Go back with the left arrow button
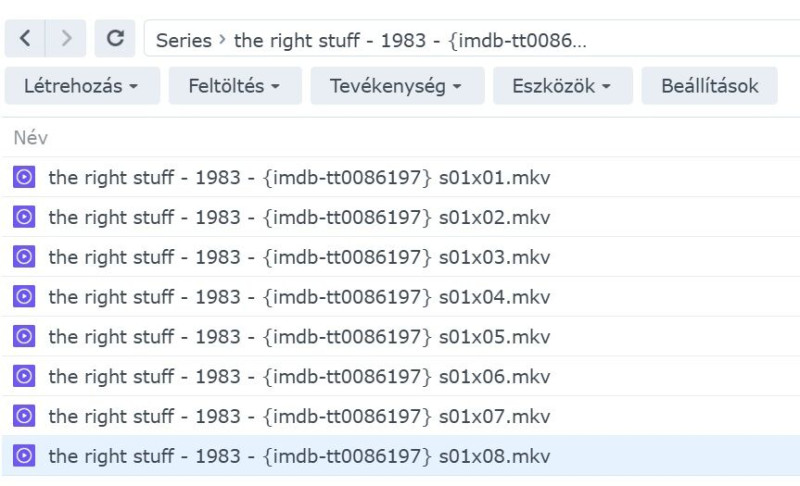 [x=24, y=38]
